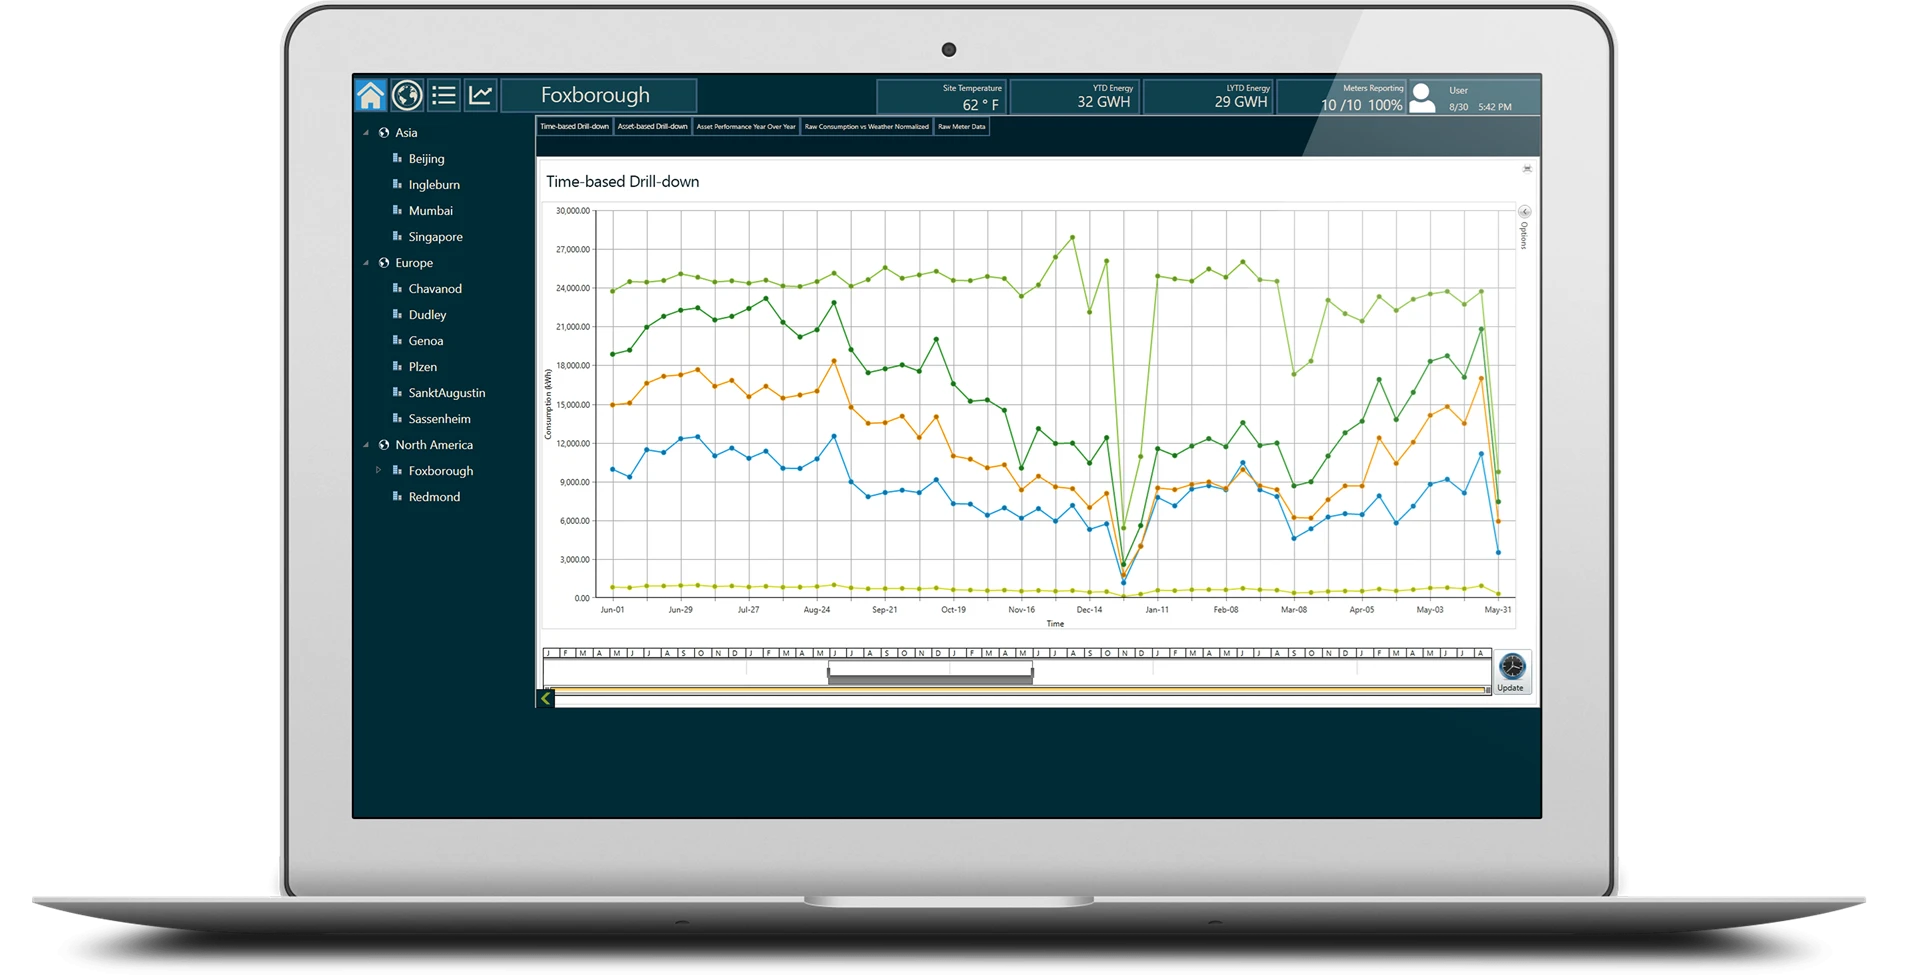Select the Raw Consumption vs Weather Normalized tab
The image size is (1920, 975).
pos(866,127)
